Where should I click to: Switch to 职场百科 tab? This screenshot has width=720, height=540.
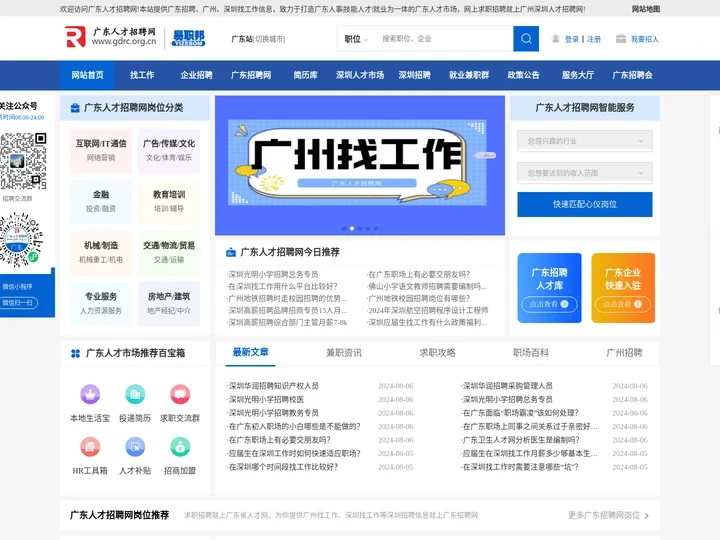(531, 353)
